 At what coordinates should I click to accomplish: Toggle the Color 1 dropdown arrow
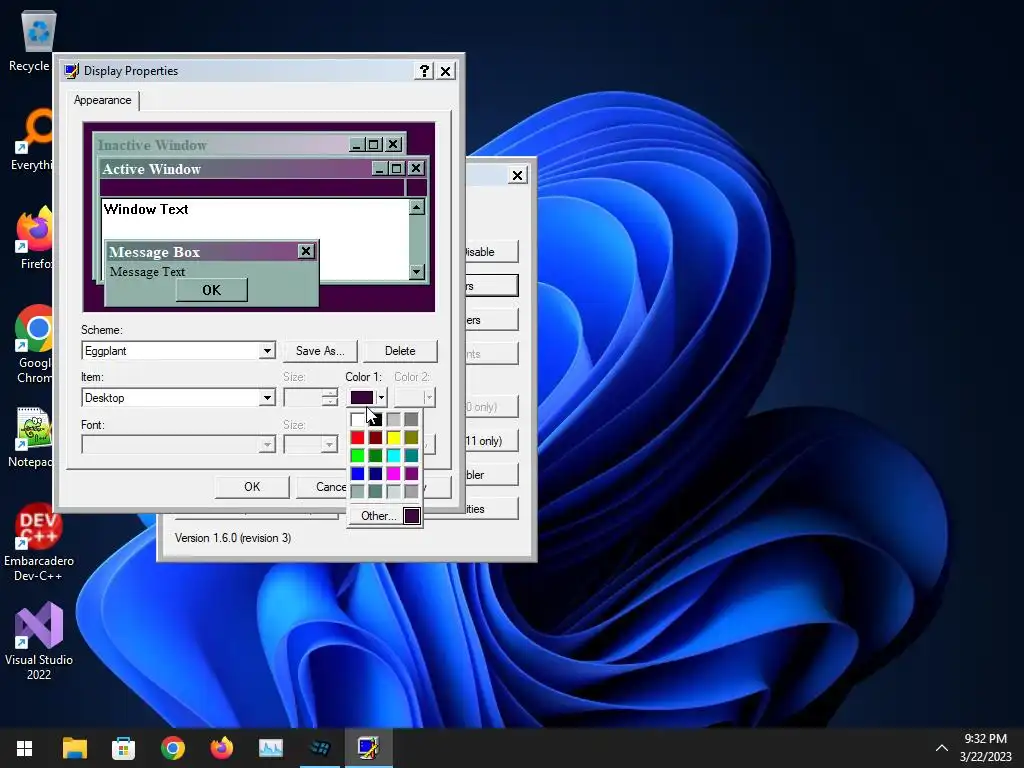click(x=381, y=397)
